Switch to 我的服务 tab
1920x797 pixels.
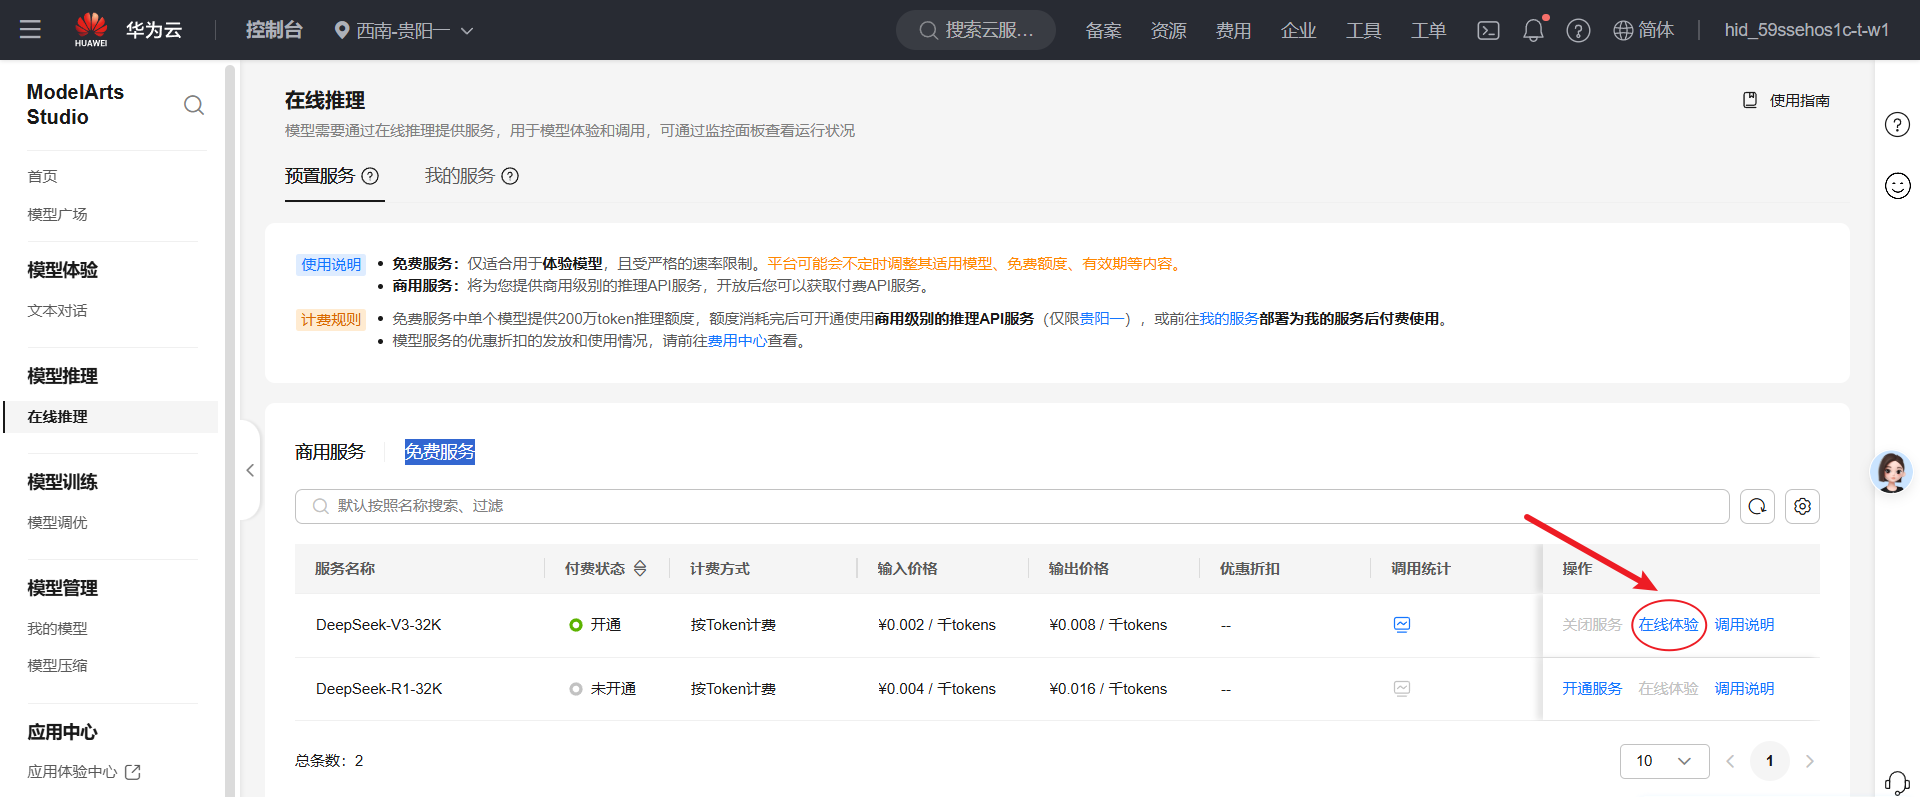tap(460, 176)
